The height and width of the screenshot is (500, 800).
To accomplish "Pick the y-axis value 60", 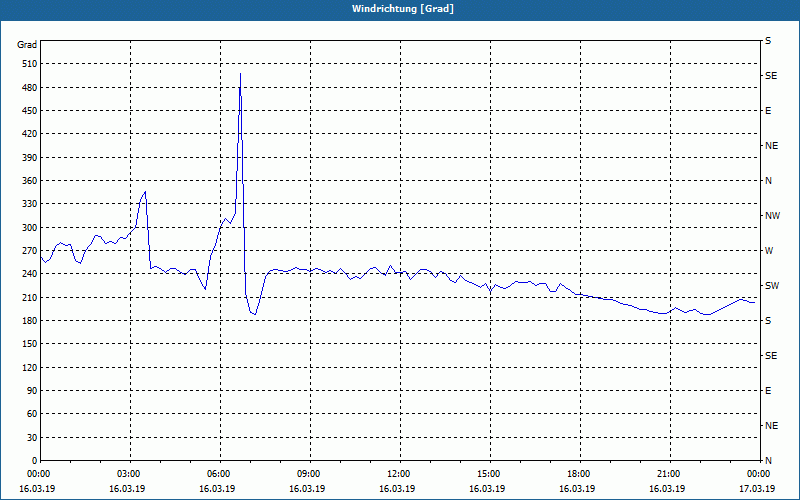I will [32, 414].
